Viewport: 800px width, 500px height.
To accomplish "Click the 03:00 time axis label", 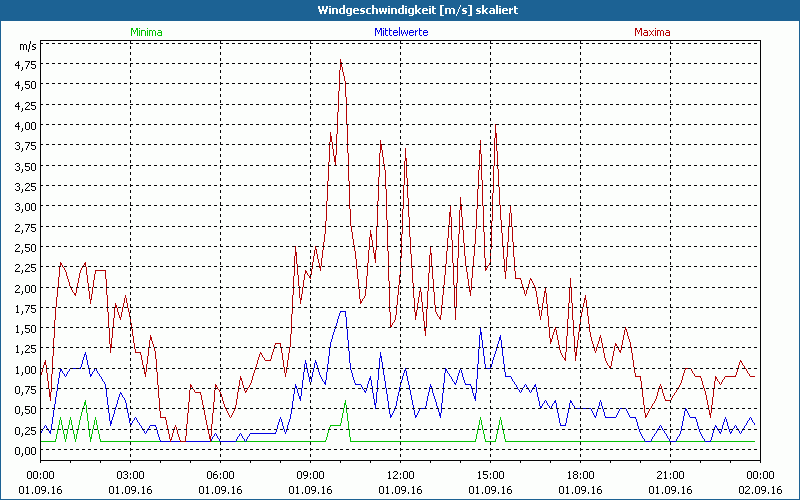I will click(x=130, y=475).
